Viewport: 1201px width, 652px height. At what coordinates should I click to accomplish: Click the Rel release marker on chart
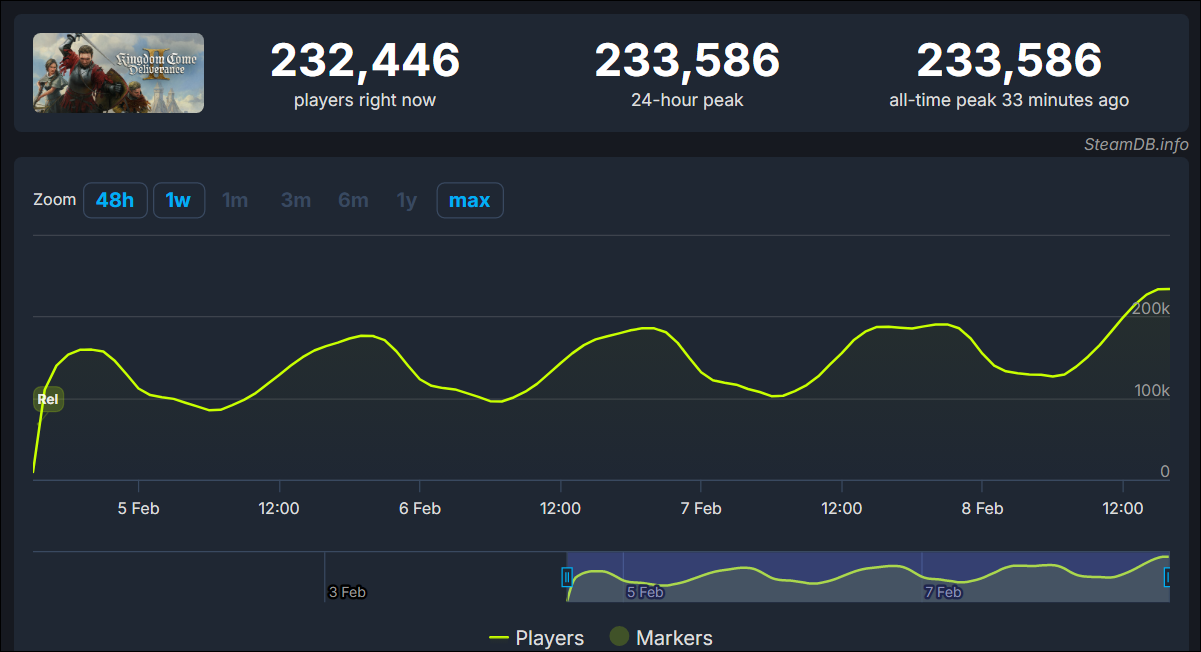point(48,399)
